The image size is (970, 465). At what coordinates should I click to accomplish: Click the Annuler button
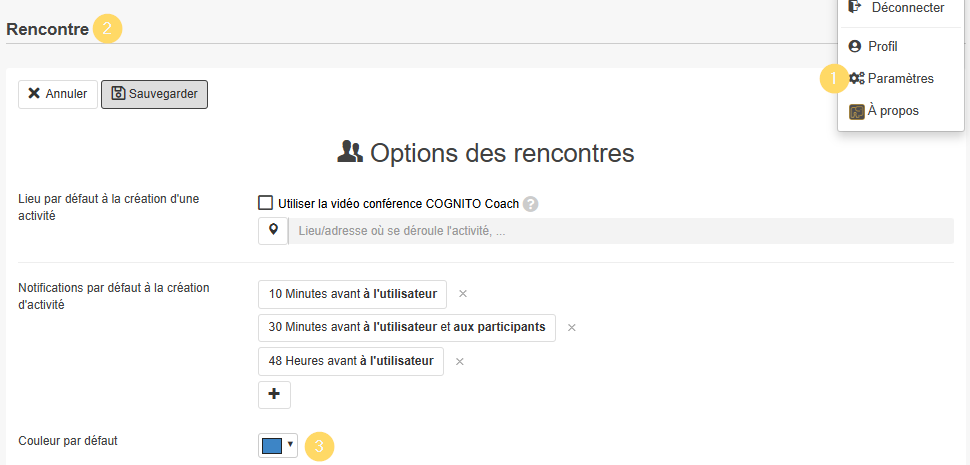(58, 94)
